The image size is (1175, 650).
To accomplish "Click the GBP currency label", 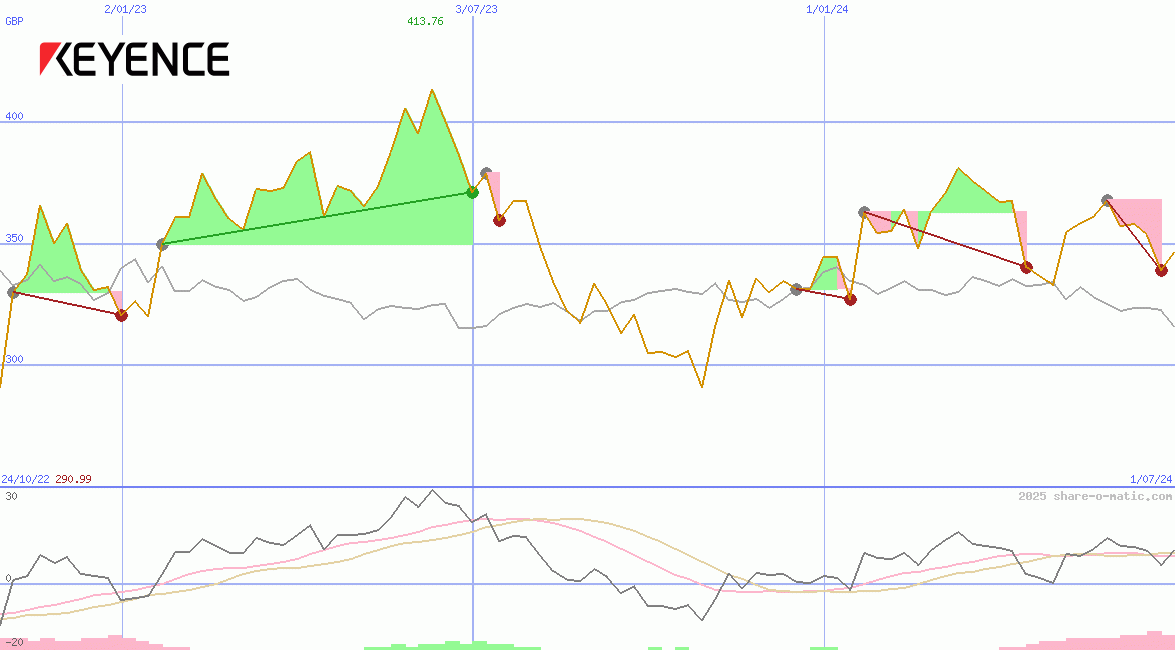I will (14, 21).
